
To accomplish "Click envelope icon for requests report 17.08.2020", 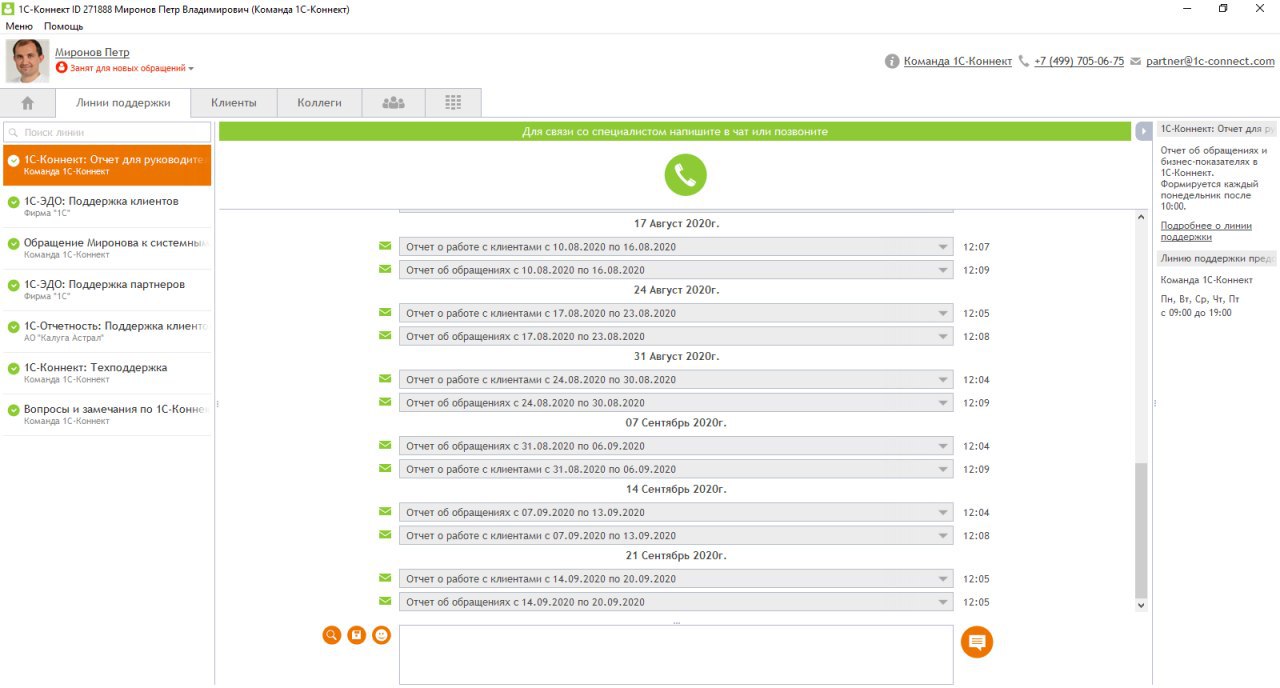I will tap(385, 335).
